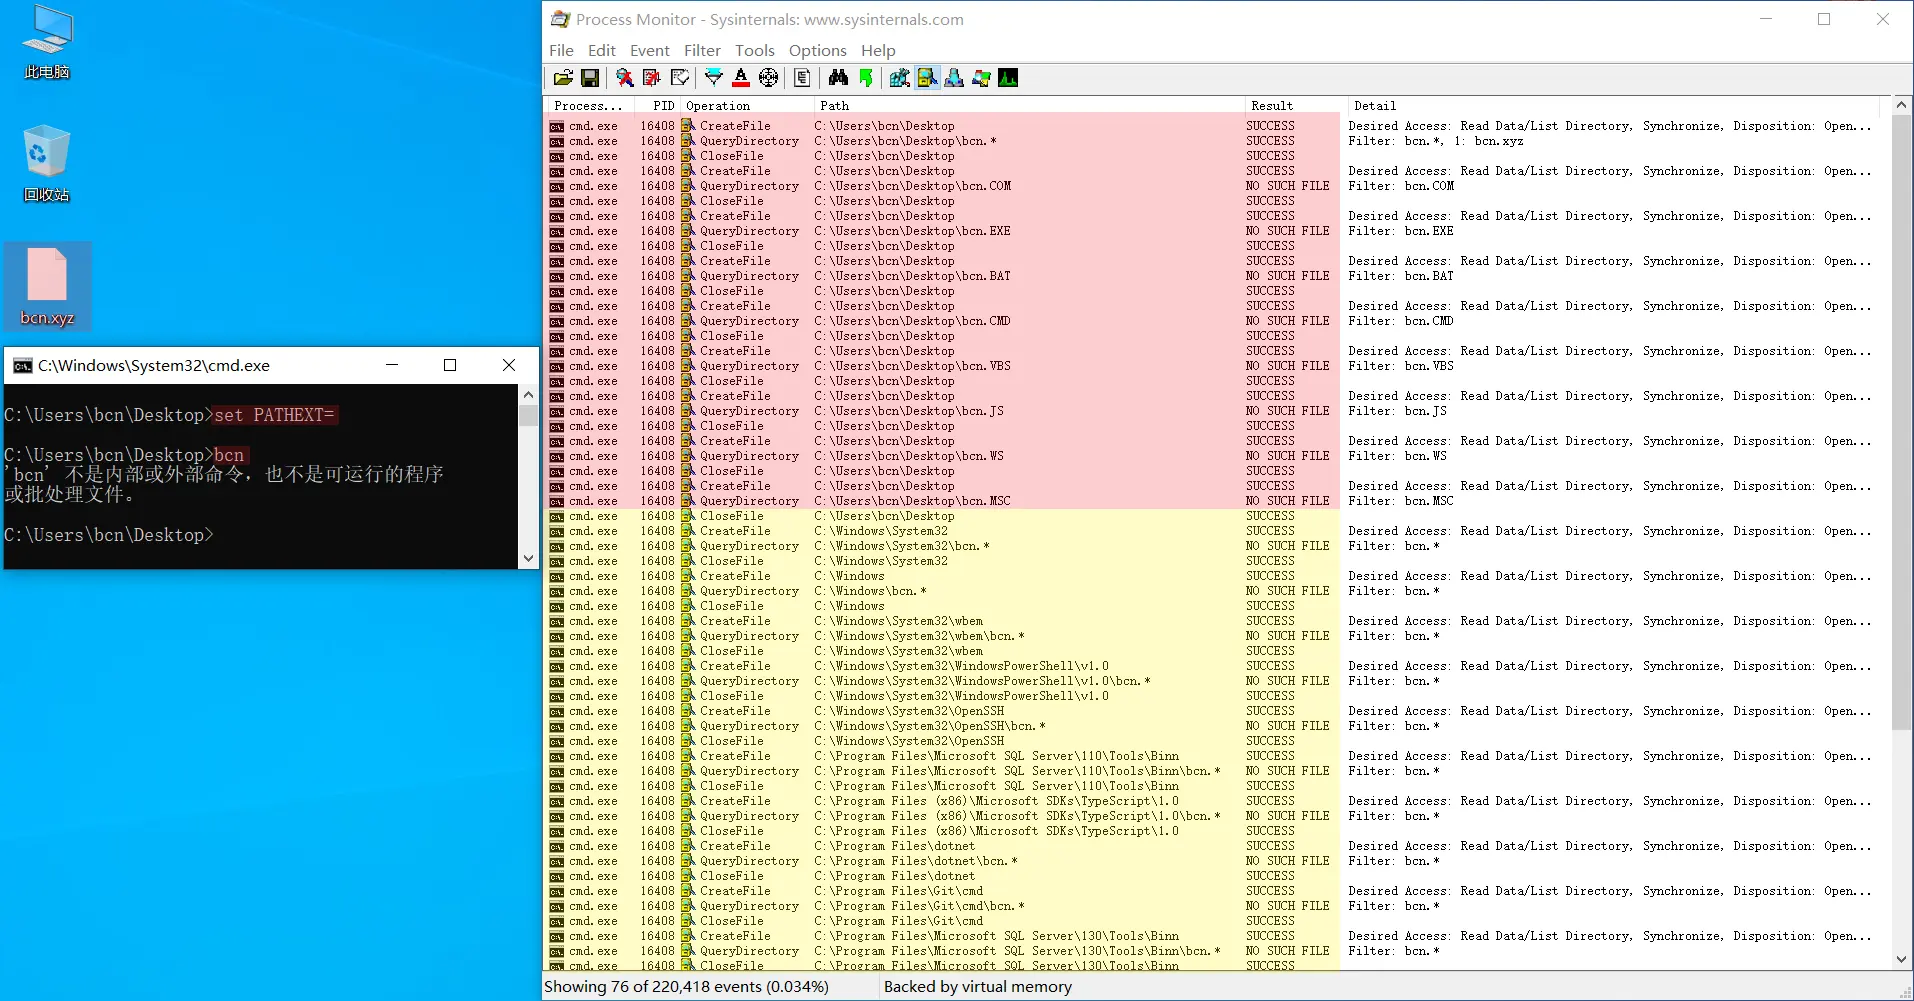The width and height of the screenshot is (1914, 1001).
Task: Toggle Autoscroll in the Process Monitor toolbar
Action: (652, 78)
